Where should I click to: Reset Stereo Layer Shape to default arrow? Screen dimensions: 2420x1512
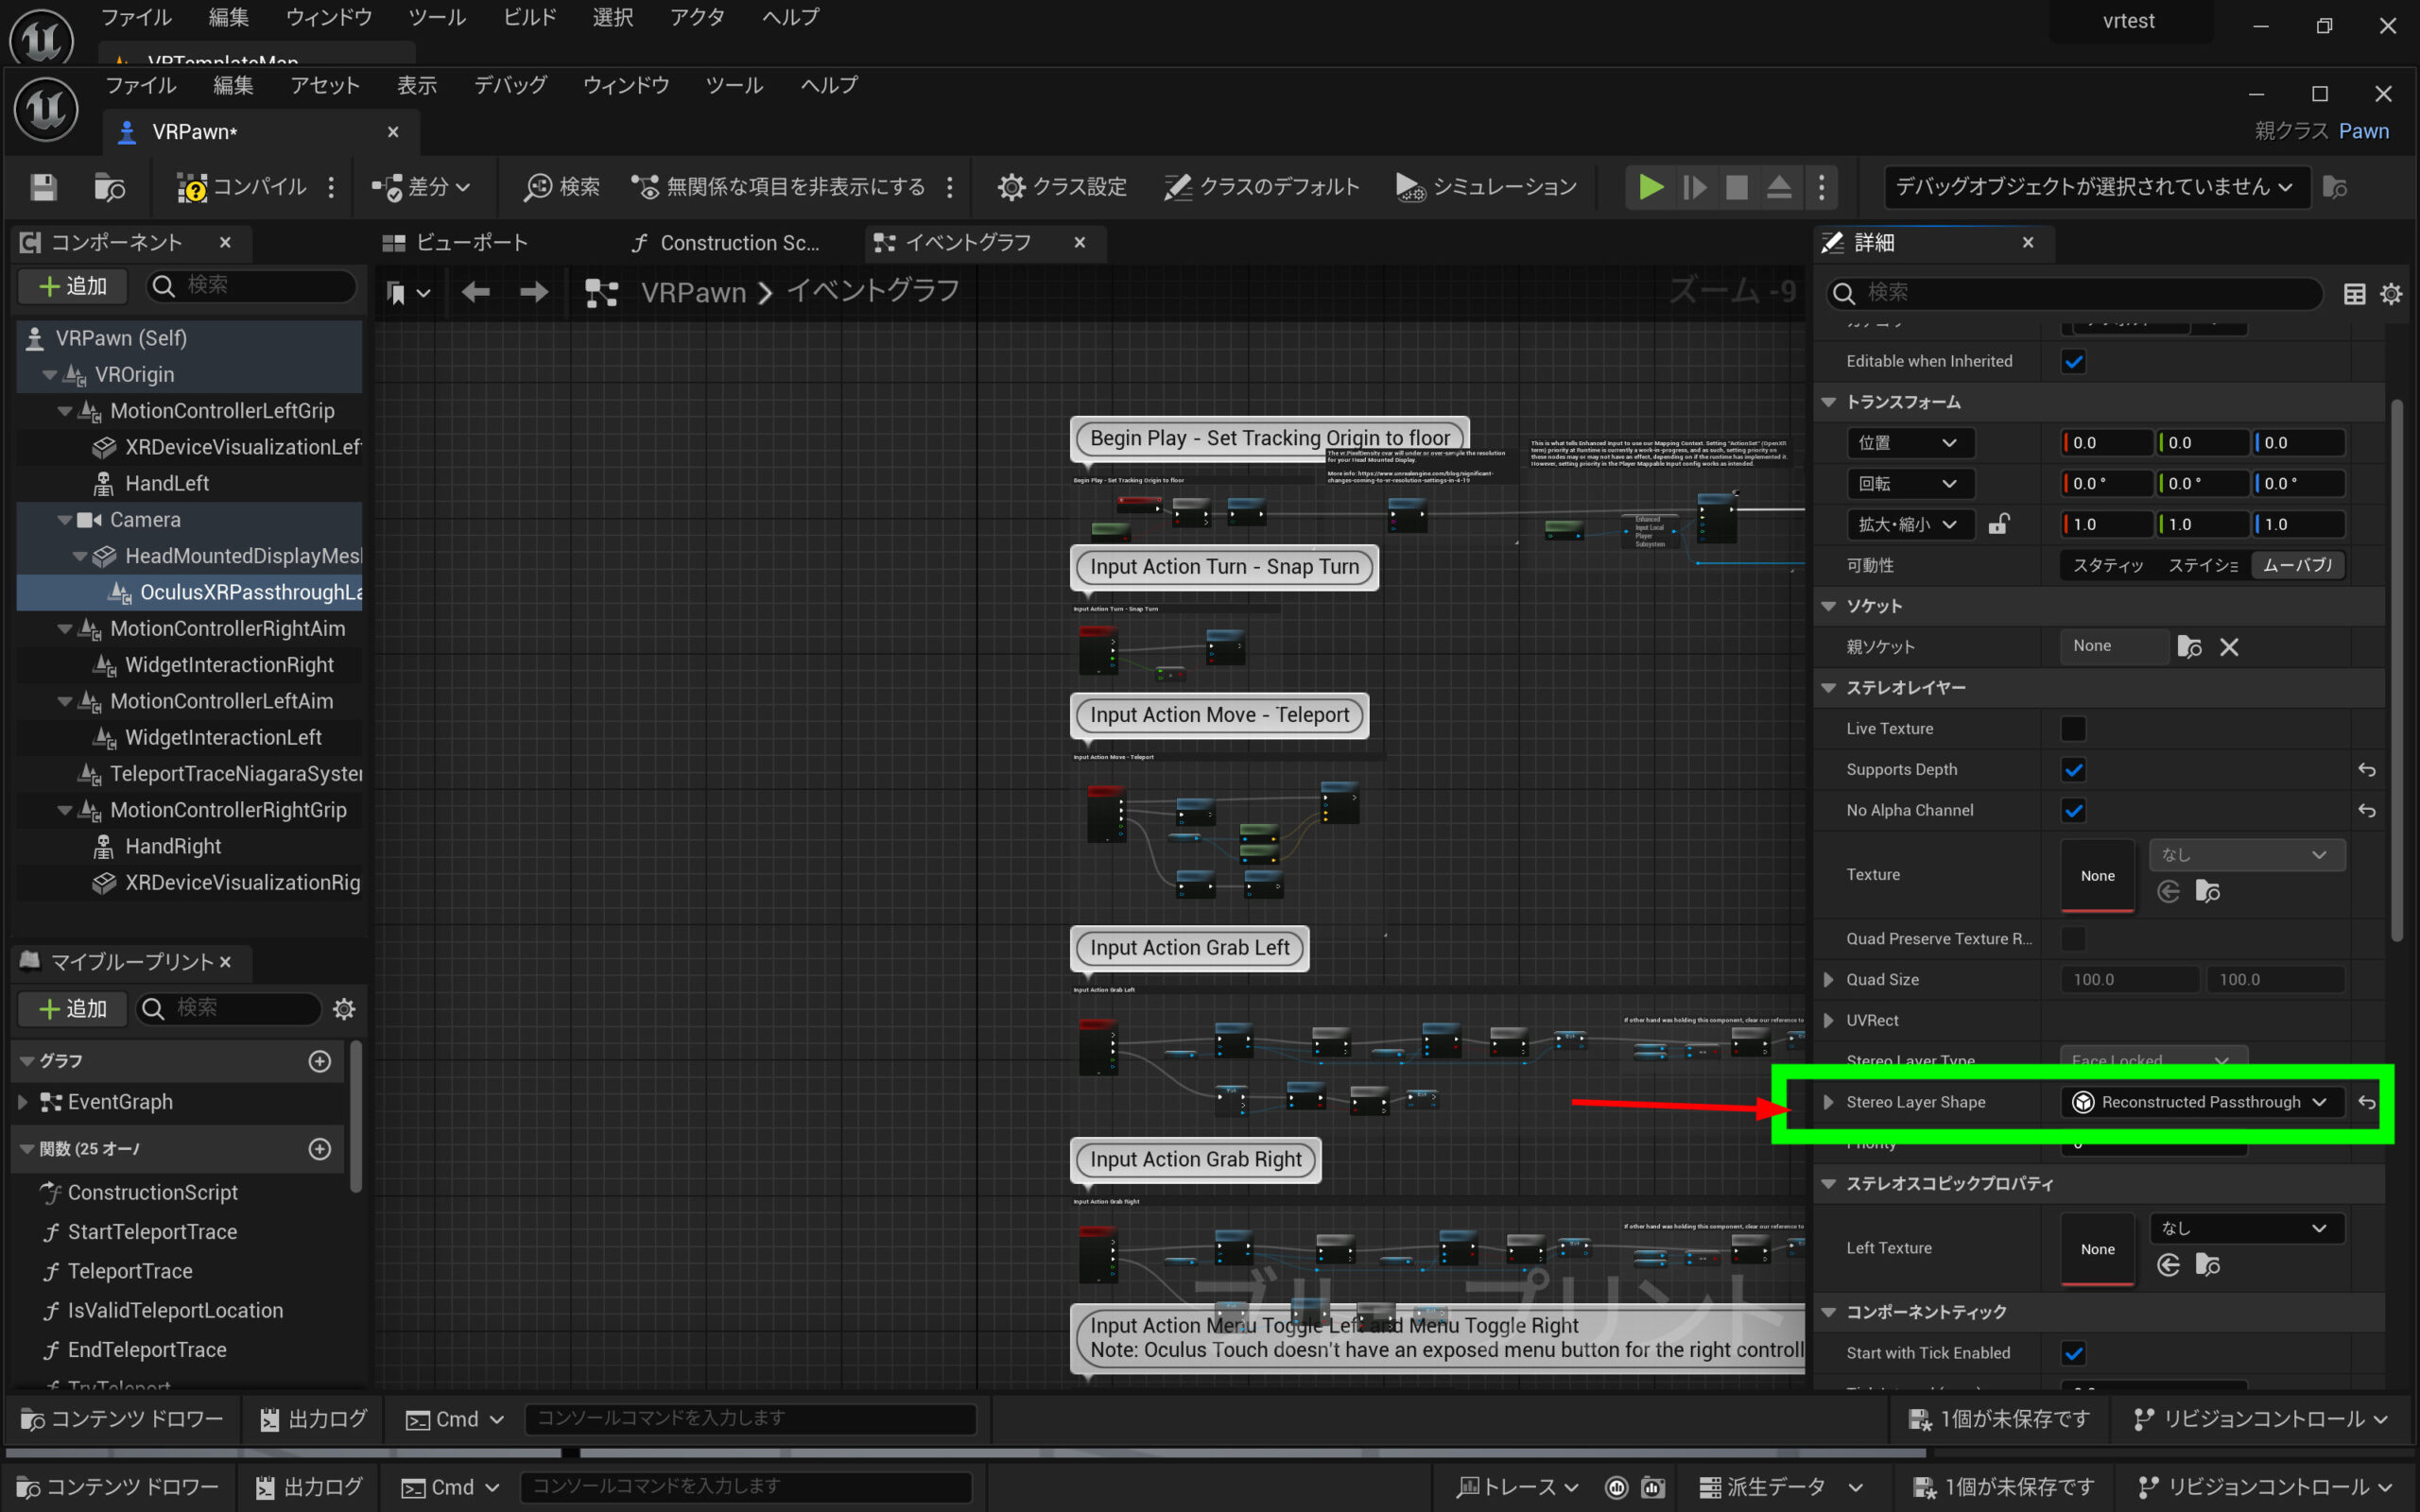(x=2366, y=1102)
